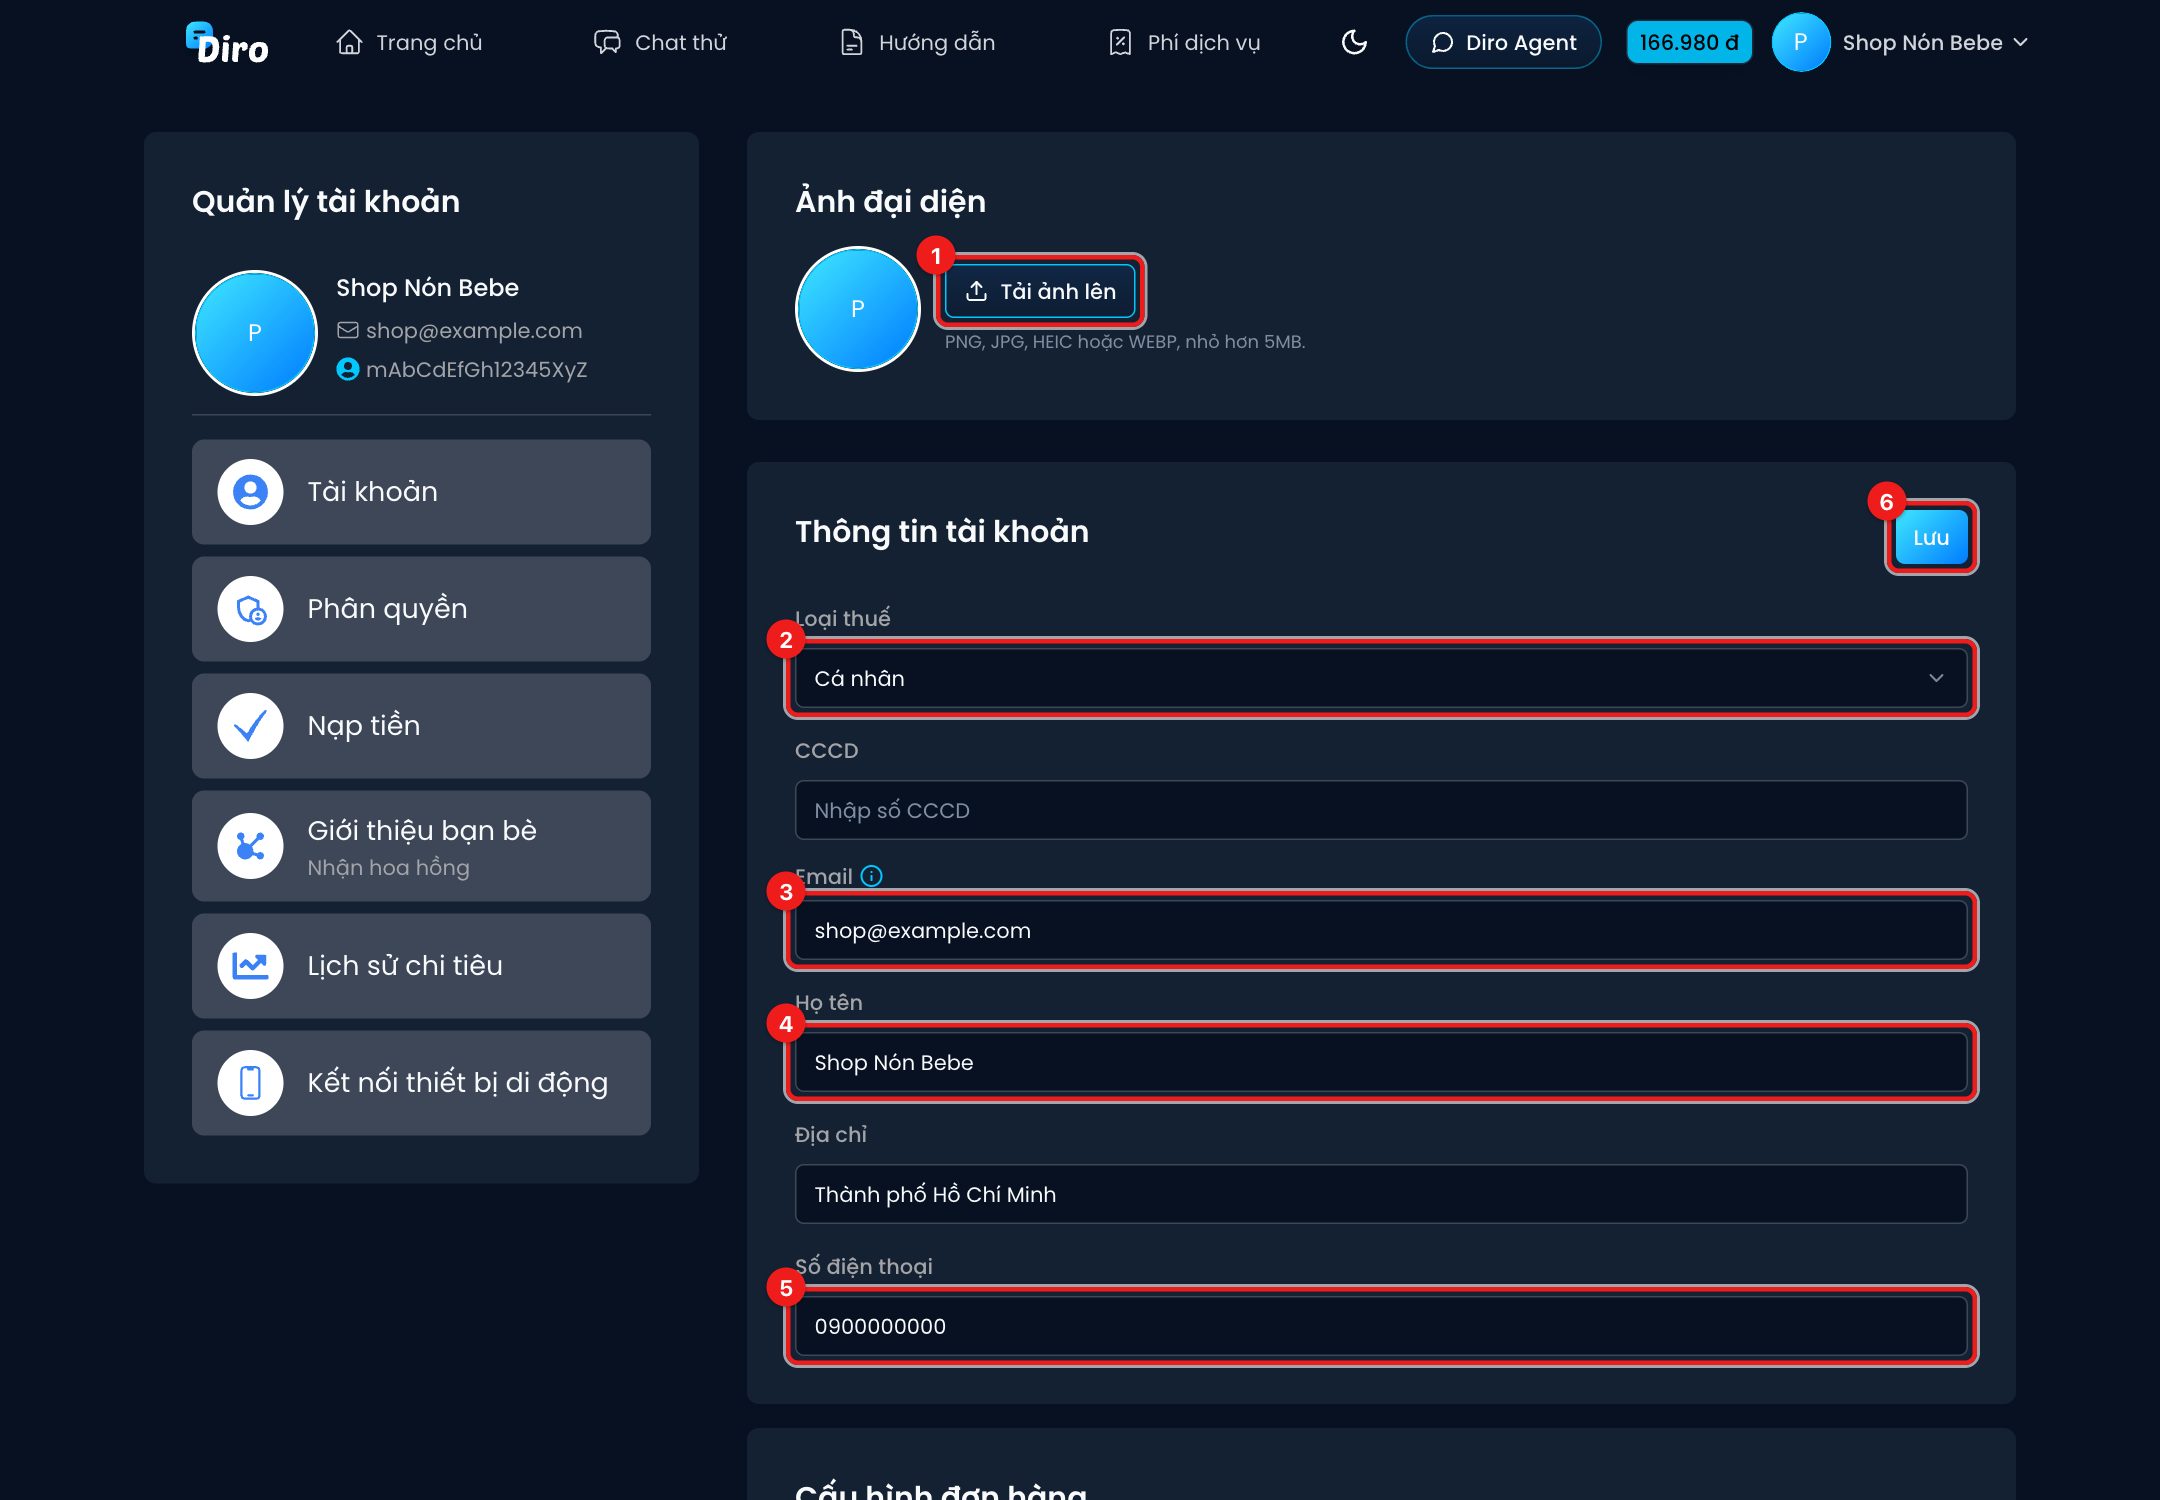The height and width of the screenshot is (1500, 2160).
Task: Click the Tải ảnh lên upload button
Action: 1040,291
